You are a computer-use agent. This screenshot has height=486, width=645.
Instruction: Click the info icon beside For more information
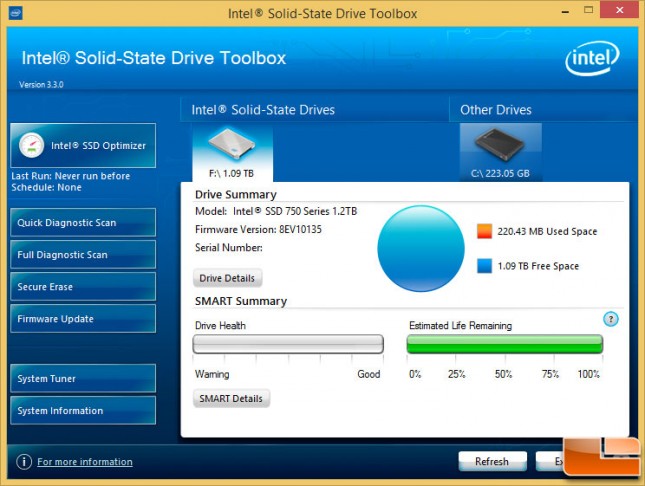click(x=24, y=462)
